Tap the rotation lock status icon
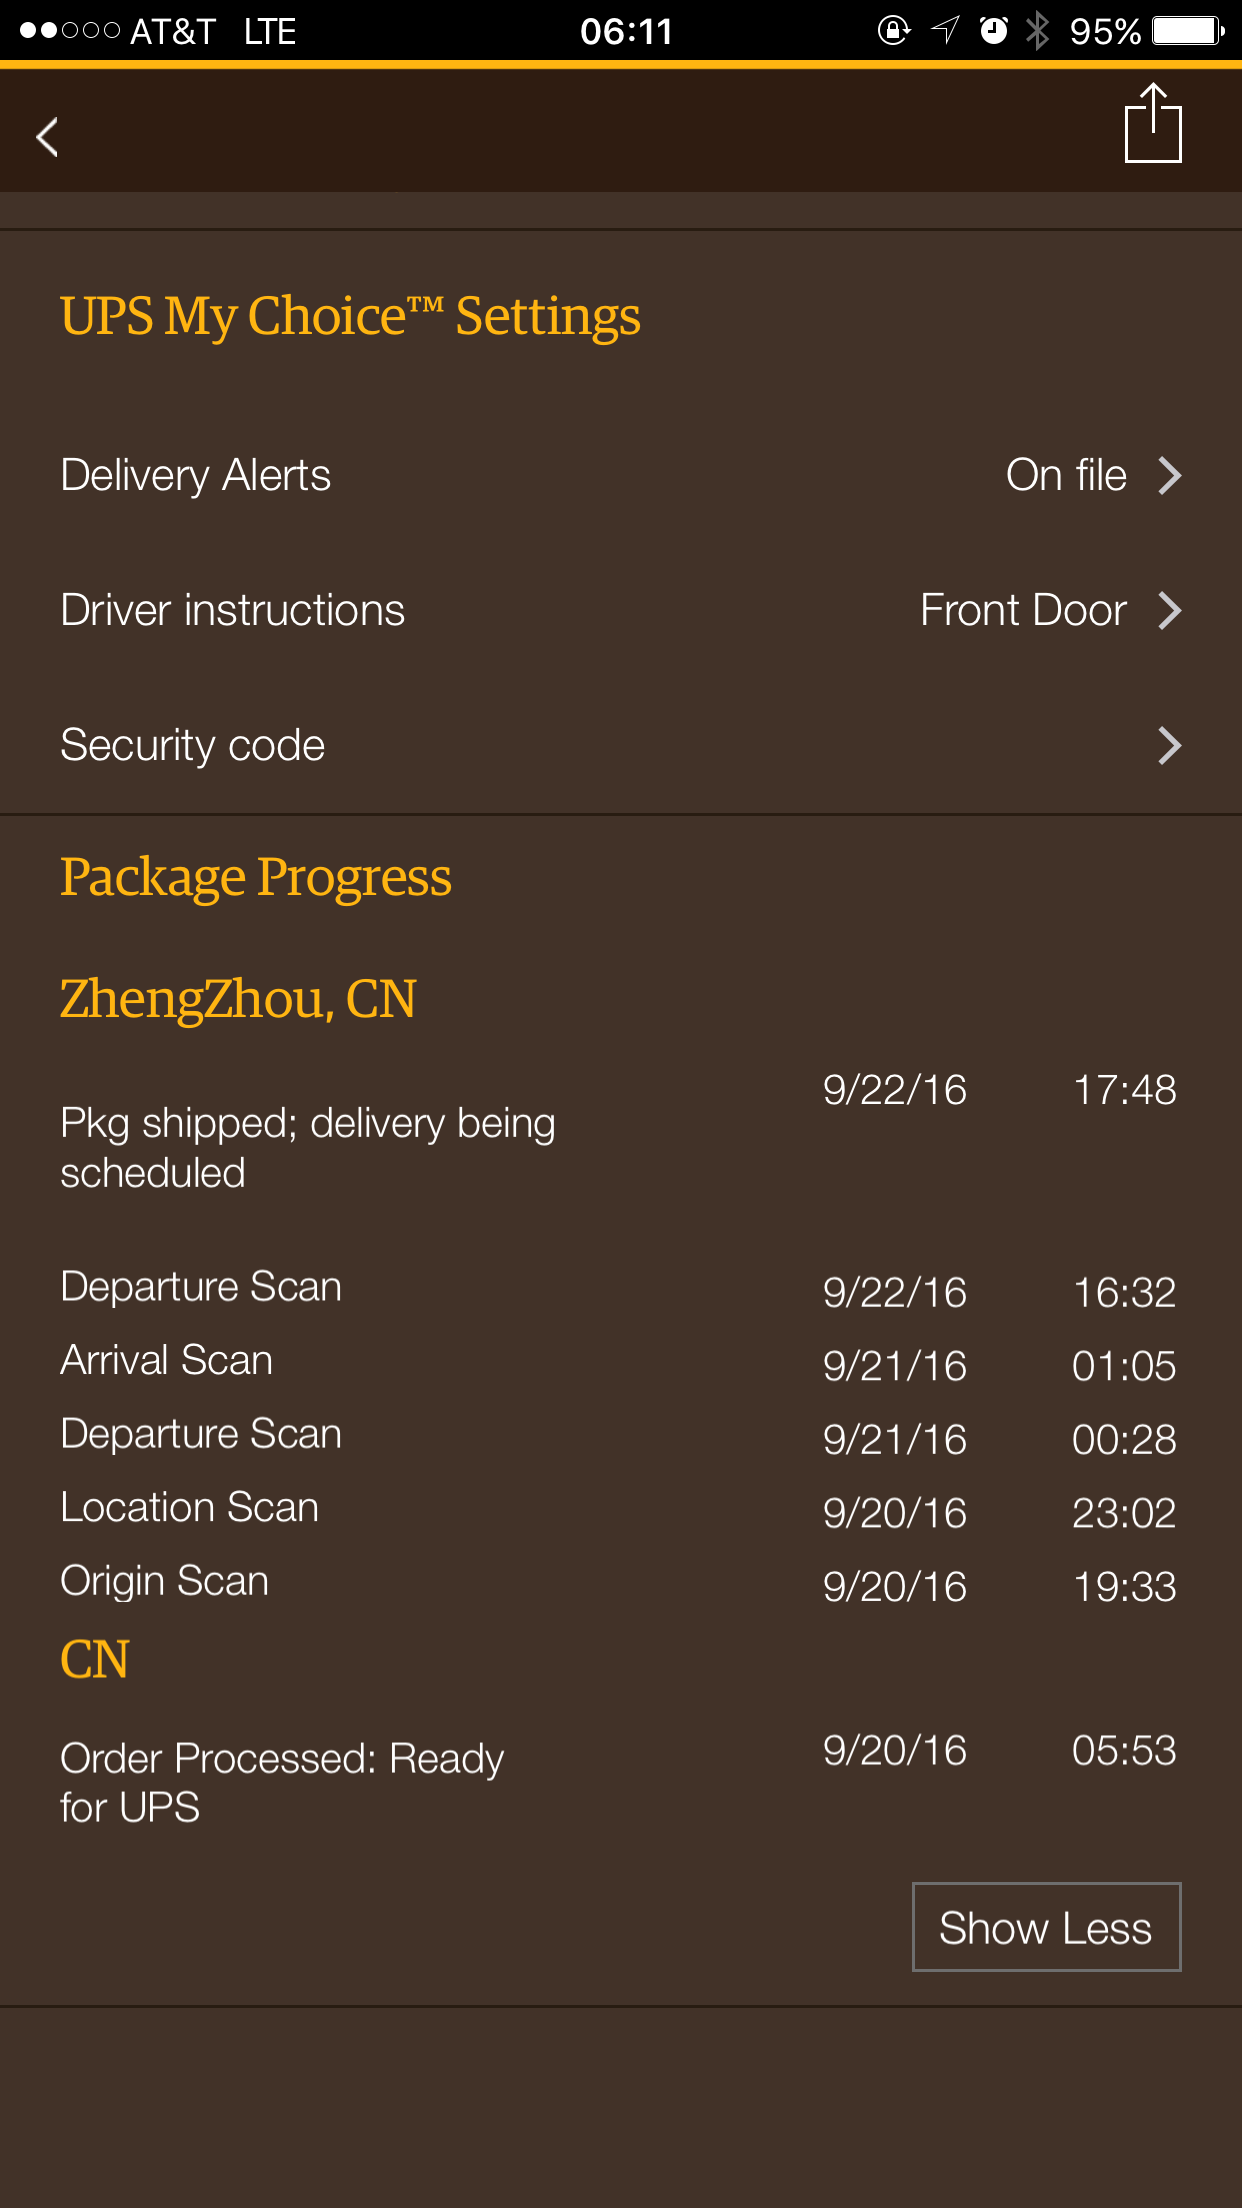This screenshot has width=1242, height=2208. coord(893,31)
